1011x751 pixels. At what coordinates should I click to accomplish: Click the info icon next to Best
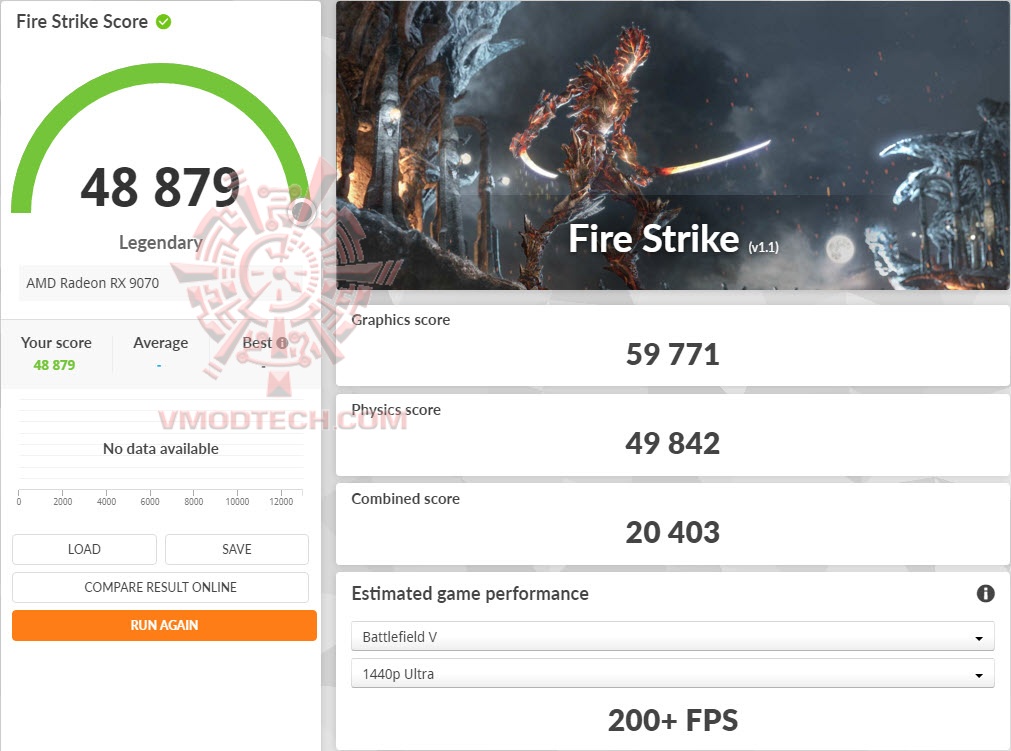282,343
